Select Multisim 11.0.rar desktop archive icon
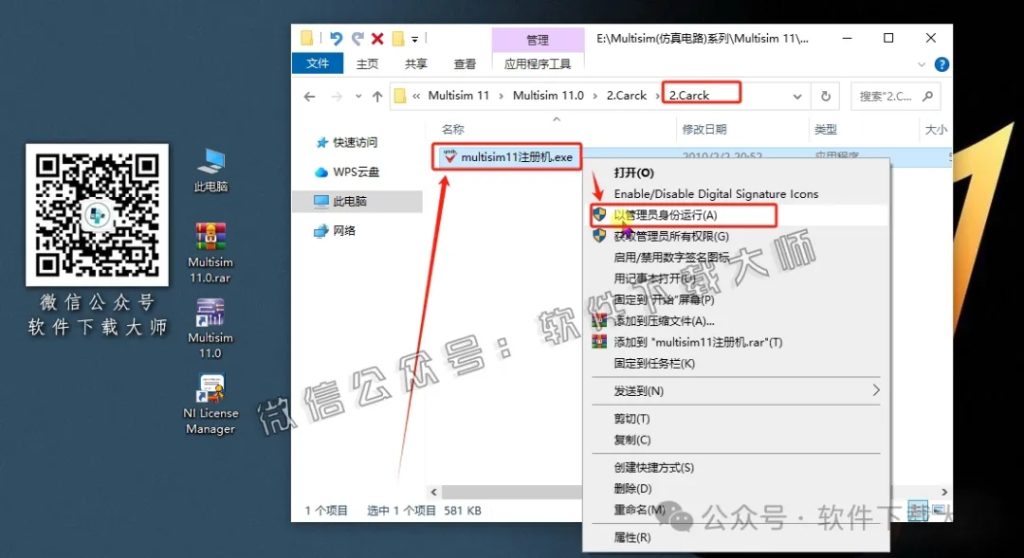Screen dimensions: 1024x558 coord(210,252)
